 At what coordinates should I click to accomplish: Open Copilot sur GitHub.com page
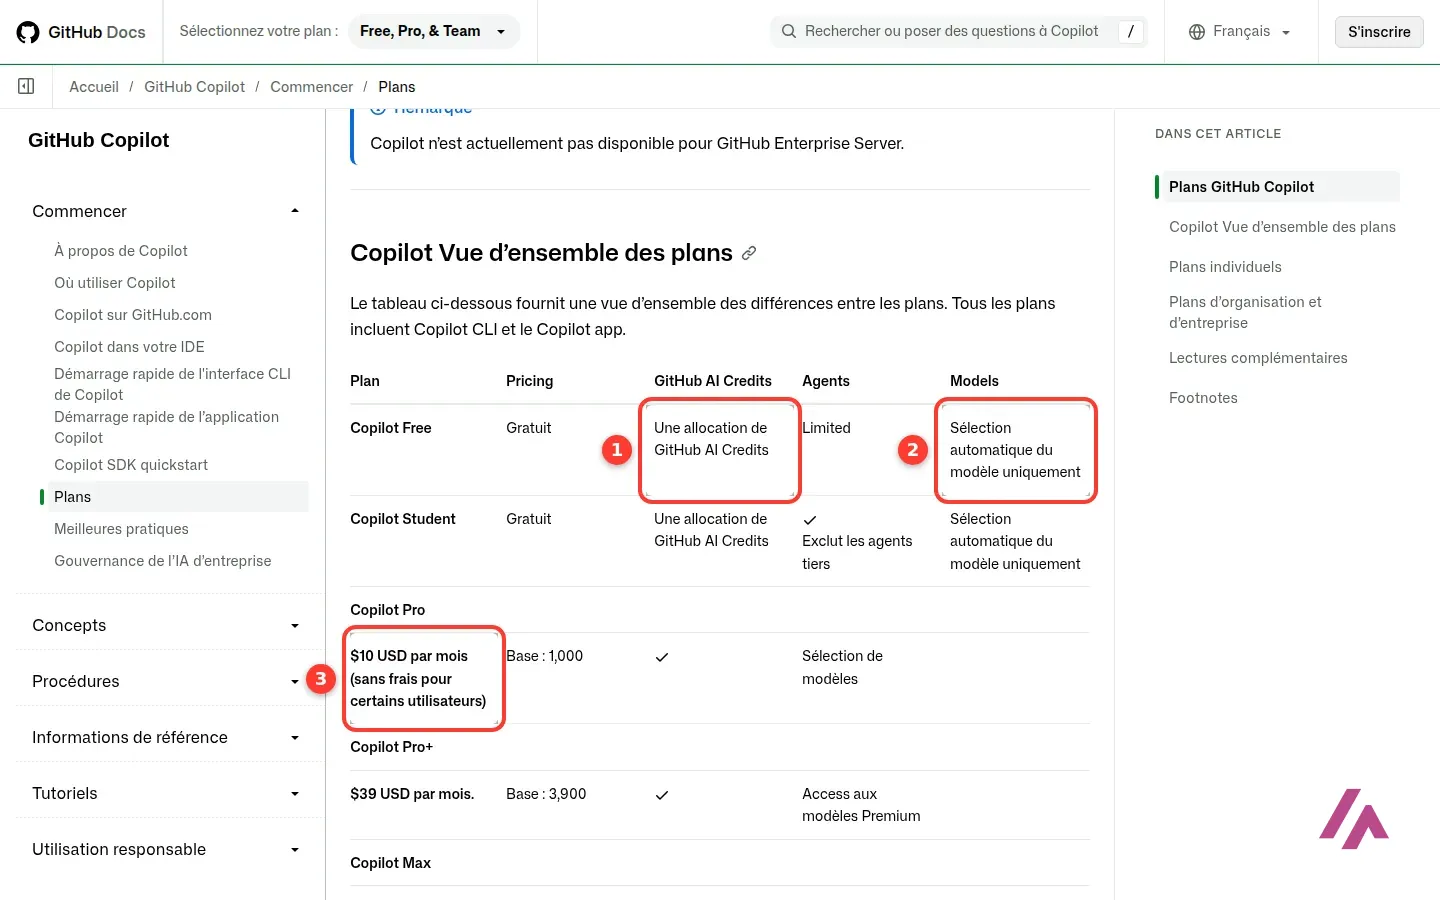[x=133, y=315]
